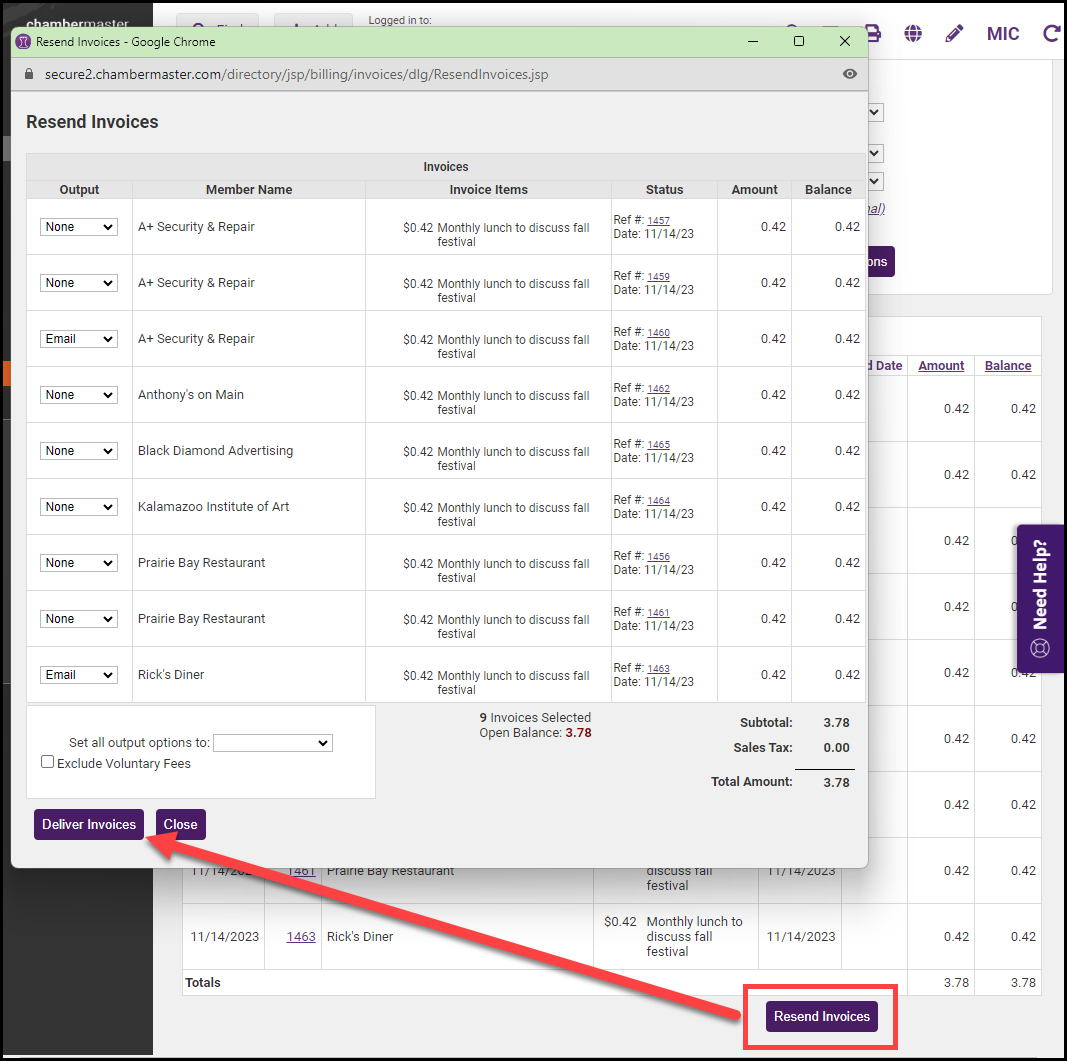The width and height of the screenshot is (1067, 1061).
Task: Click the Deliver Invoices button
Action: [x=89, y=824]
